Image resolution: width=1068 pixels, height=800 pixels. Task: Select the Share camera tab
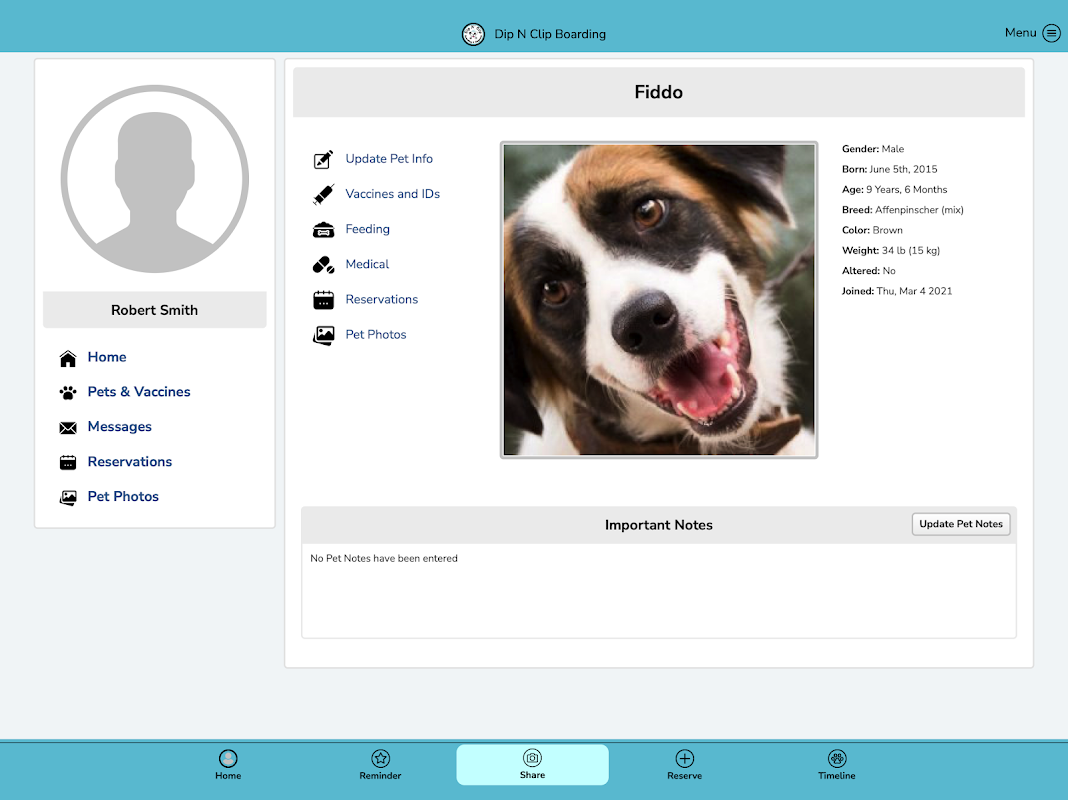(533, 765)
